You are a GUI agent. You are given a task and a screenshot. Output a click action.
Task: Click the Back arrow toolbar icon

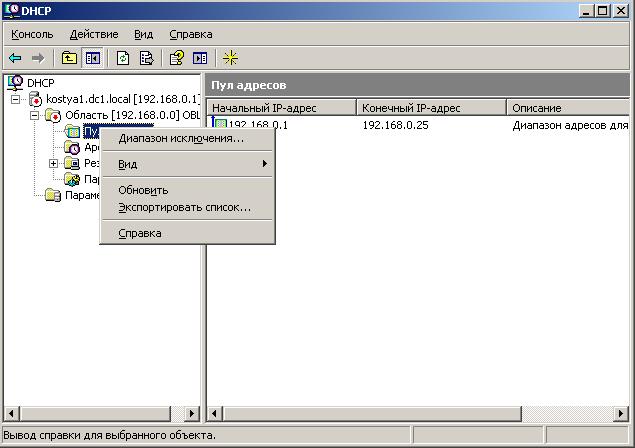15,58
